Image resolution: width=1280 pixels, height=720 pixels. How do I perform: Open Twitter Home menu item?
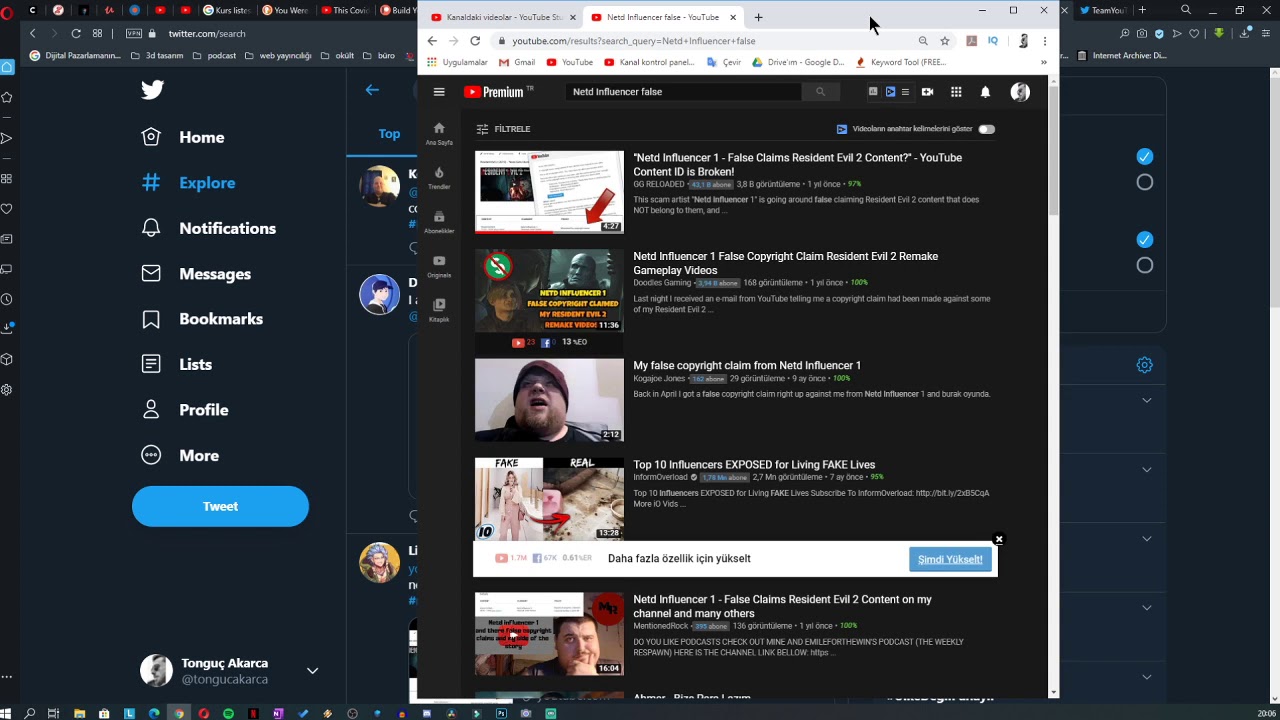pyautogui.click(x=183, y=137)
